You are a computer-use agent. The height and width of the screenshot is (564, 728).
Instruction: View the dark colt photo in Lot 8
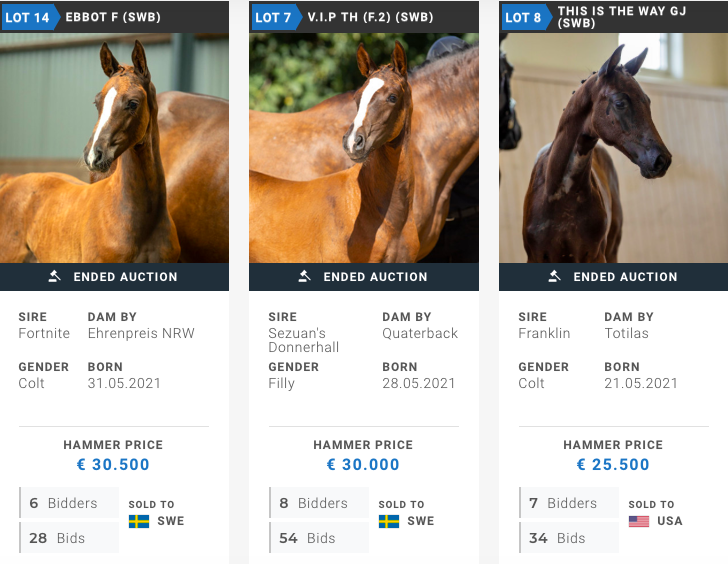coord(613,148)
